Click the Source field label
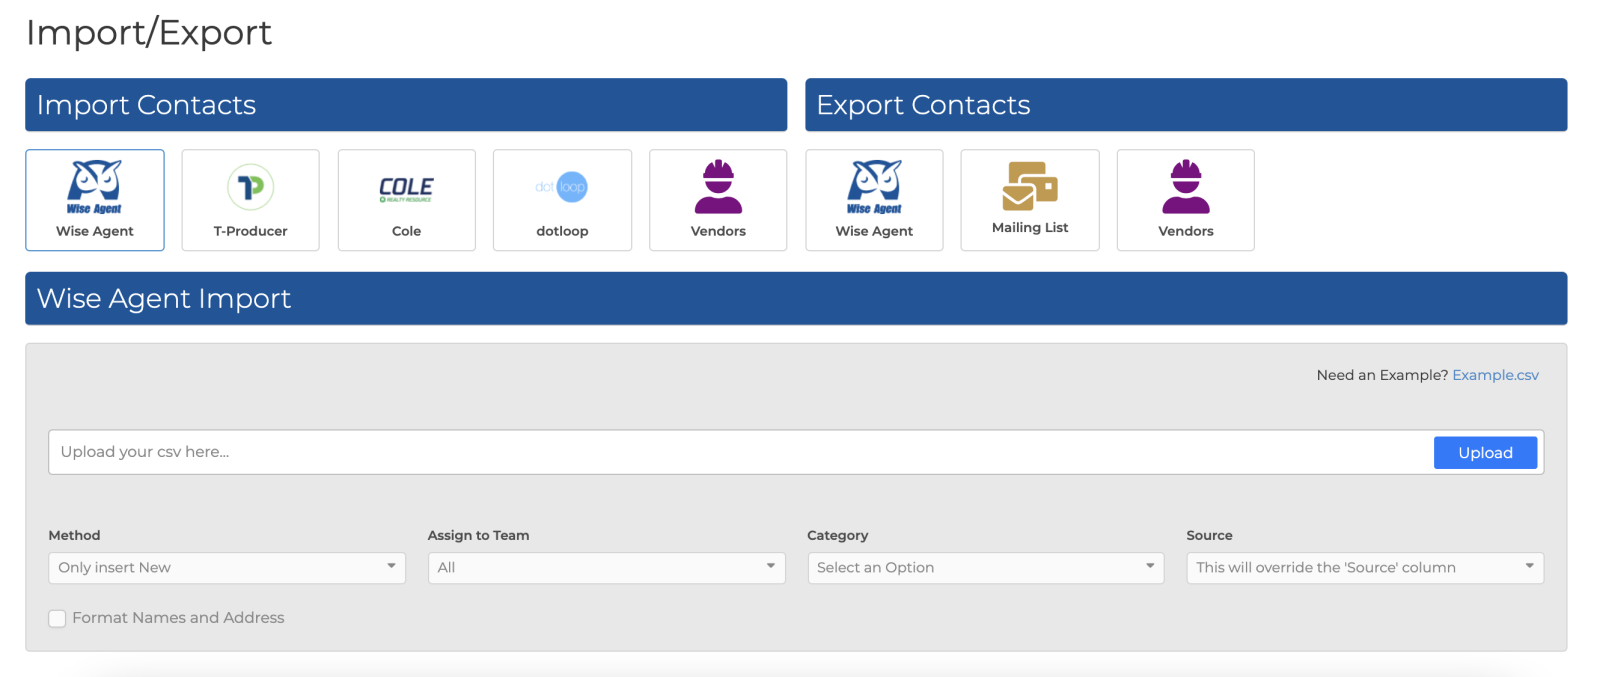 pyautogui.click(x=1210, y=535)
